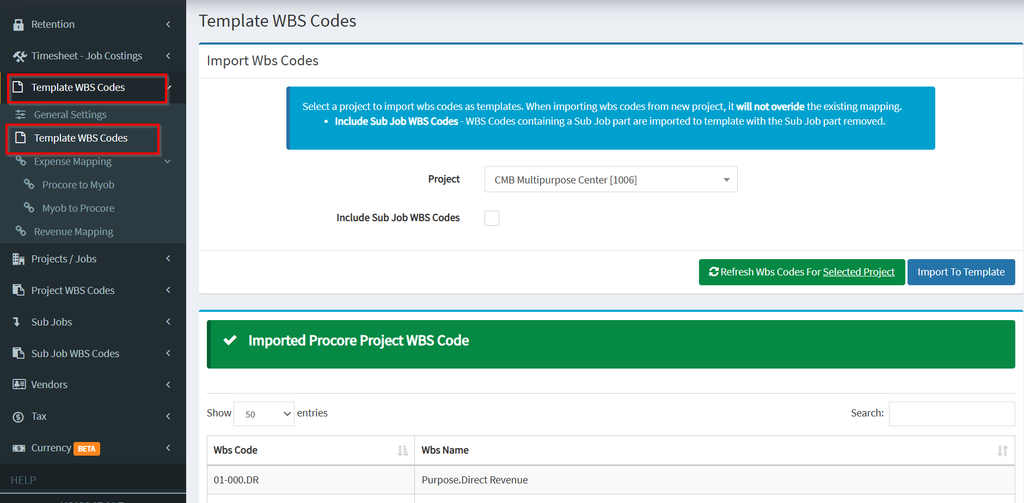Click the Import To Template button
This screenshot has width=1024, height=503.
(x=961, y=272)
